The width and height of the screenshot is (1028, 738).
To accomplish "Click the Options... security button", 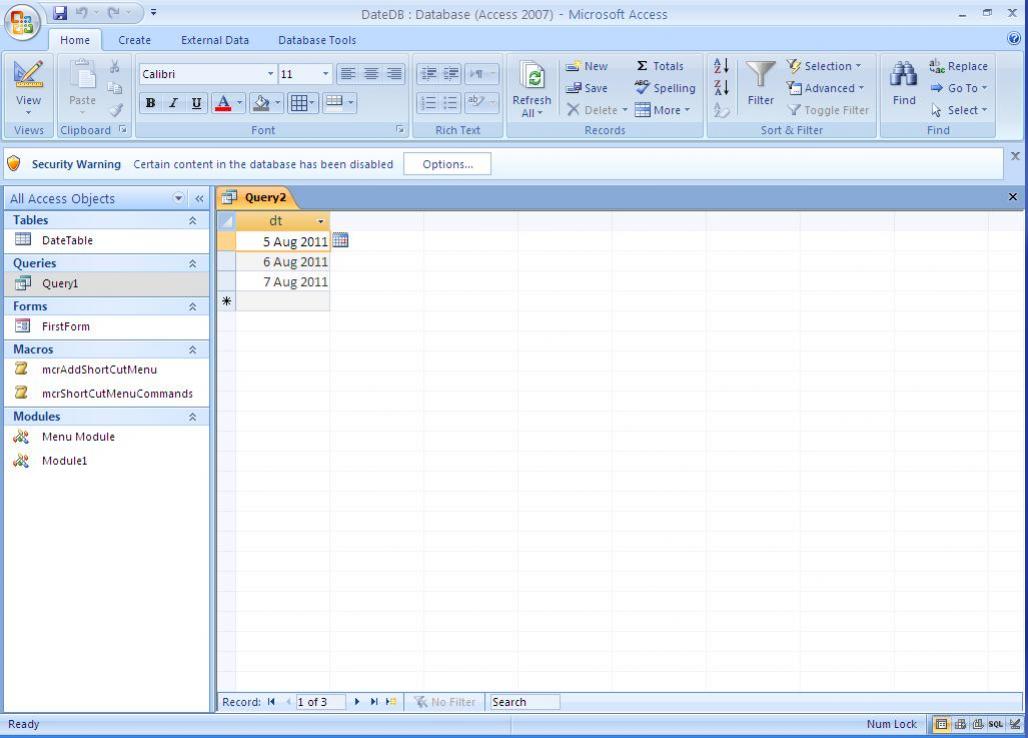I will click(447, 164).
